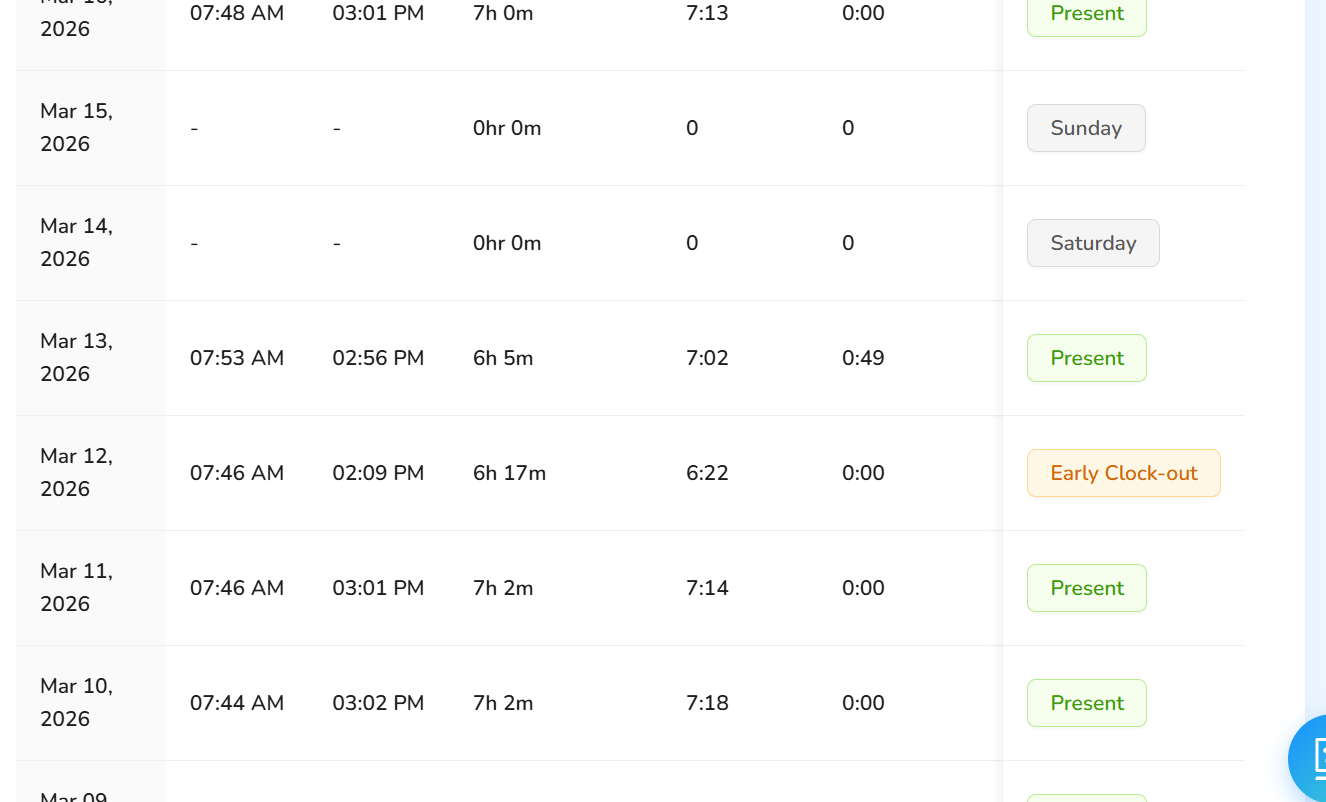Click the Mar 14, 2026 date cell

tap(77, 243)
